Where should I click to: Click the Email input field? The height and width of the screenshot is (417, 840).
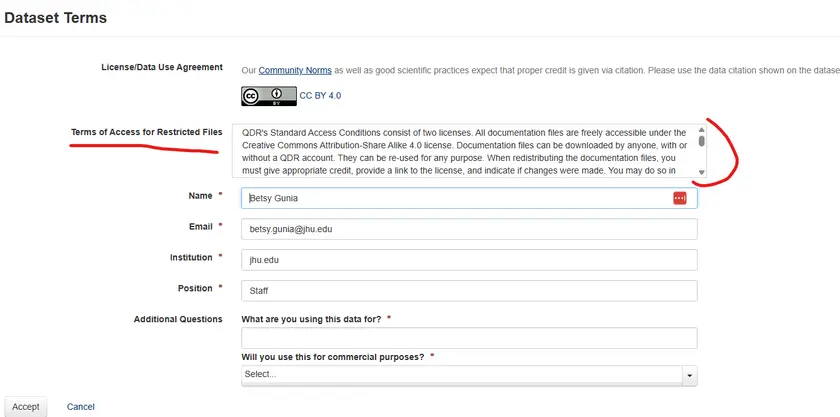tap(469, 229)
